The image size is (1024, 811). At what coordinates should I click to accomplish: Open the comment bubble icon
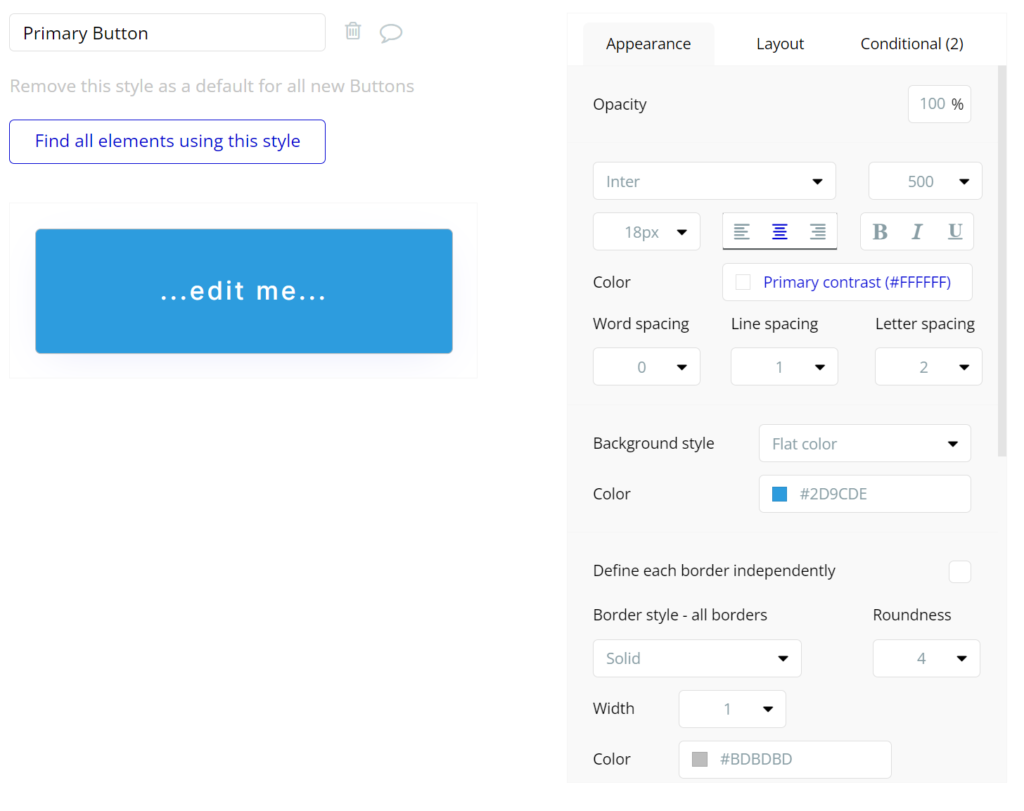coord(391,32)
